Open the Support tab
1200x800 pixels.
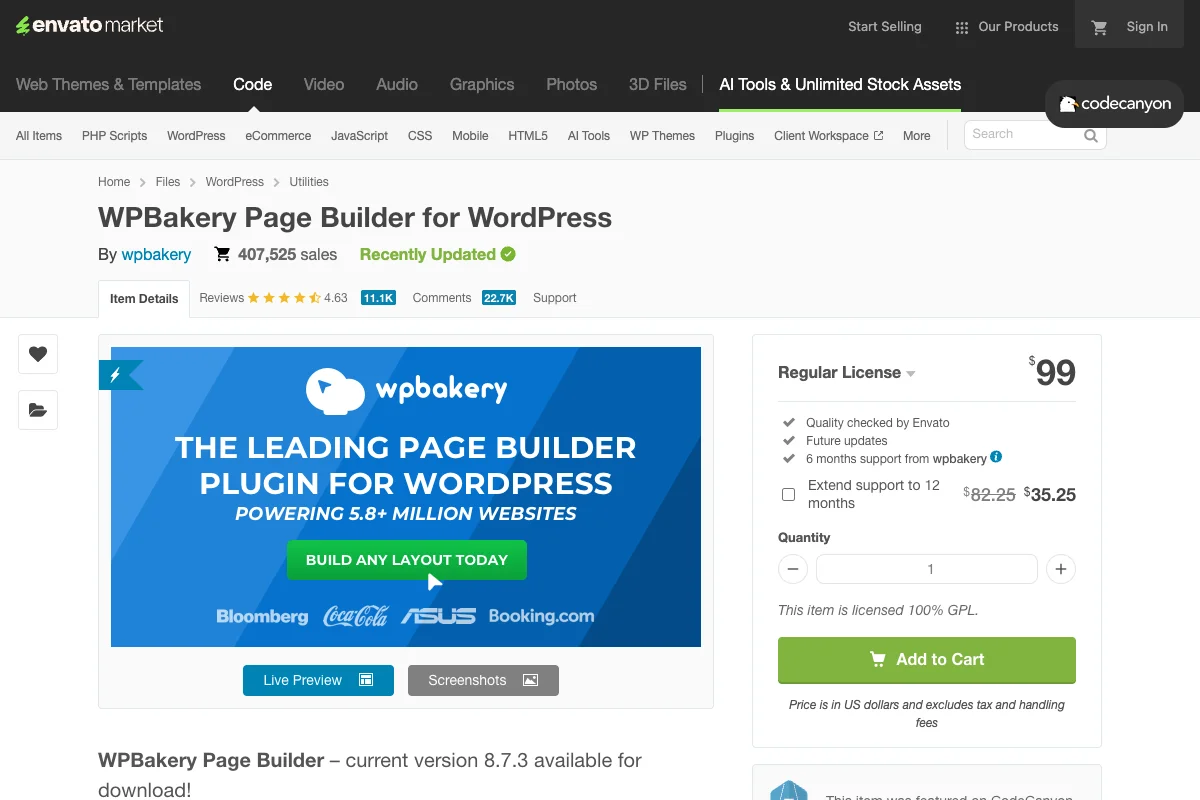(x=555, y=298)
